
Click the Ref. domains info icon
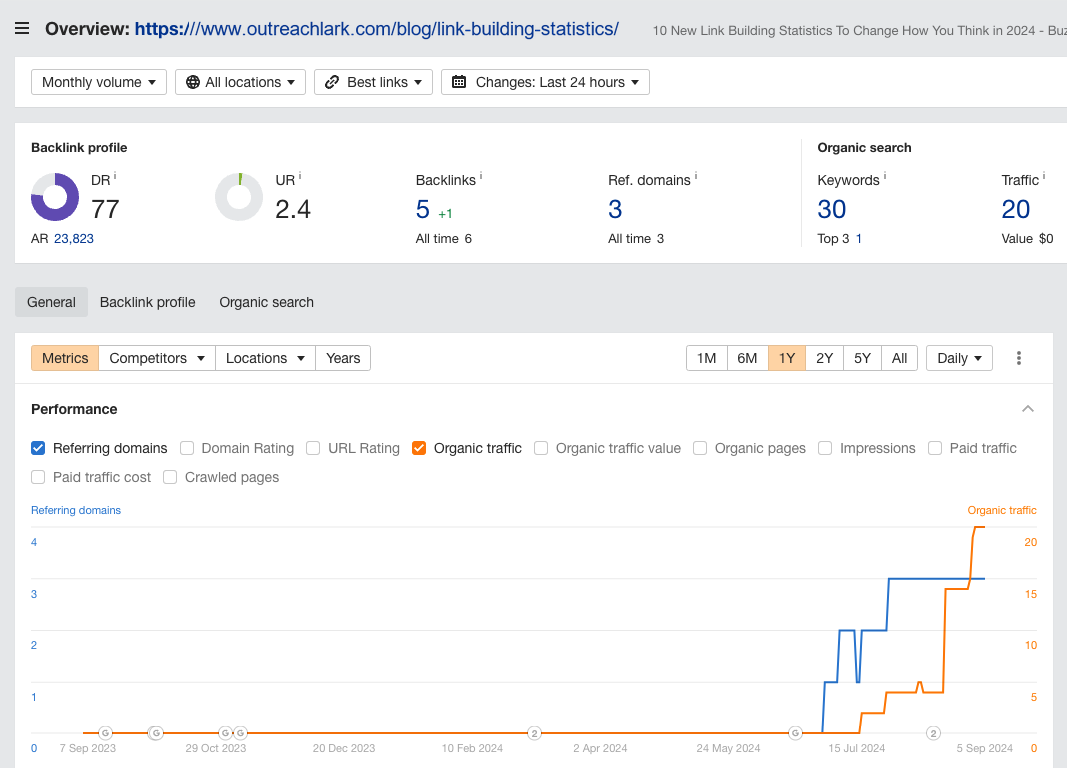click(x=695, y=176)
